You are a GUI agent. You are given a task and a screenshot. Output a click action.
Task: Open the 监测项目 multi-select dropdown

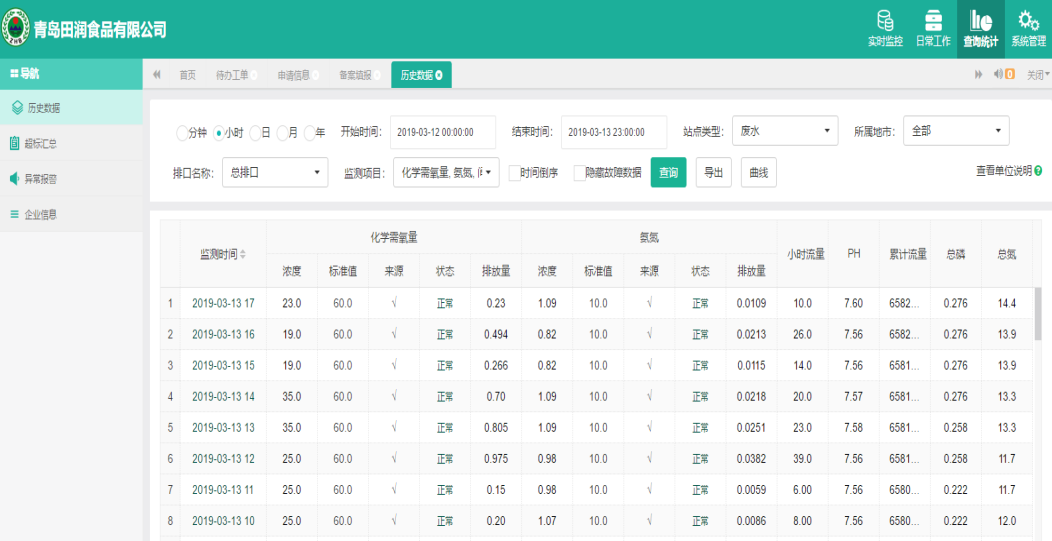click(x=446, y=173)
